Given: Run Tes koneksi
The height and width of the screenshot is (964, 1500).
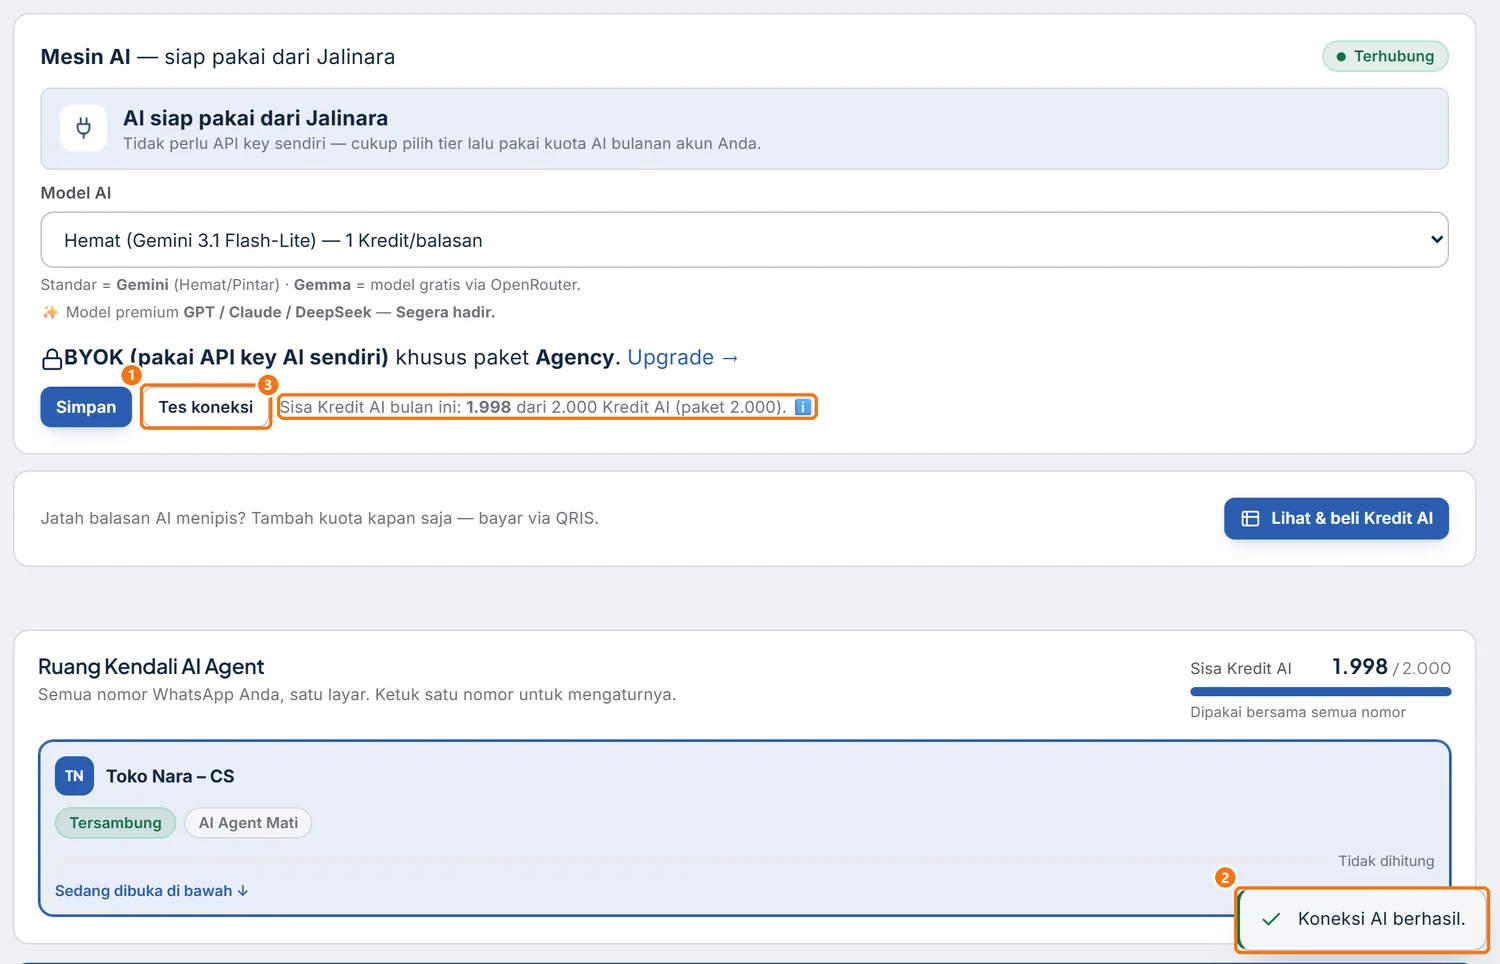Looking at the screenshot, I should tap(206, 407).
